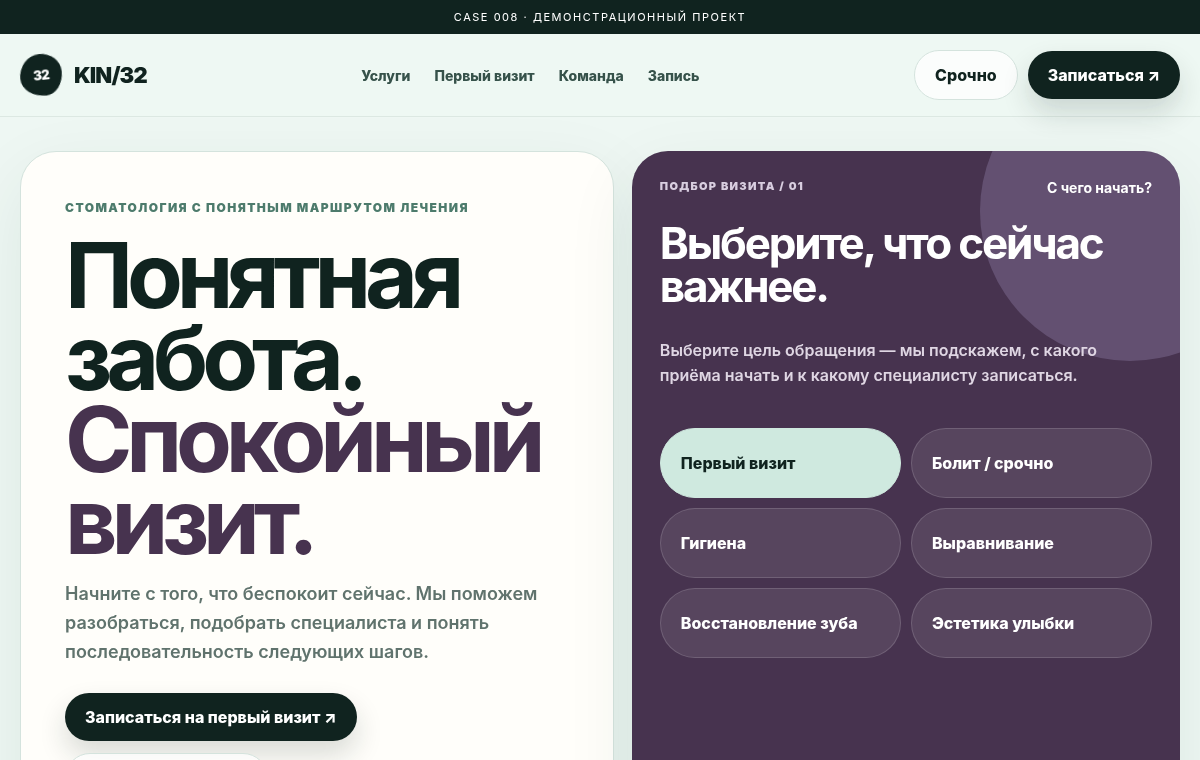The image size is (1200, 760).
Task: Choose the Гигиена option chip
Action: 780,543
